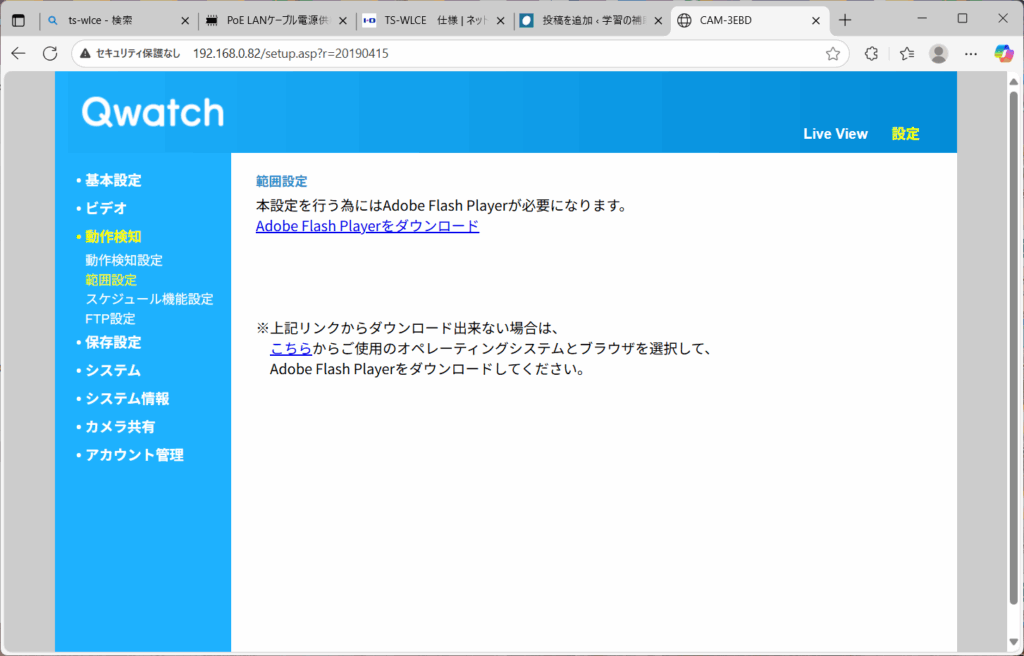Click the page vertical scrollbar
The height and width of the screenshot is (656, 1024).
point(1014,350)
